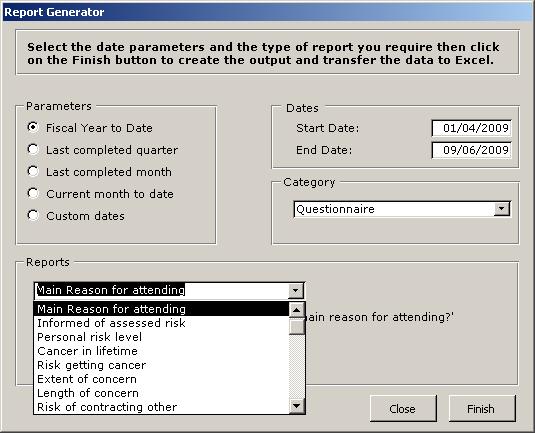Image resolution: width=535 pixels, height=433 pixels.
Task: Click the Finish button
Action: (x=482, y=408)
